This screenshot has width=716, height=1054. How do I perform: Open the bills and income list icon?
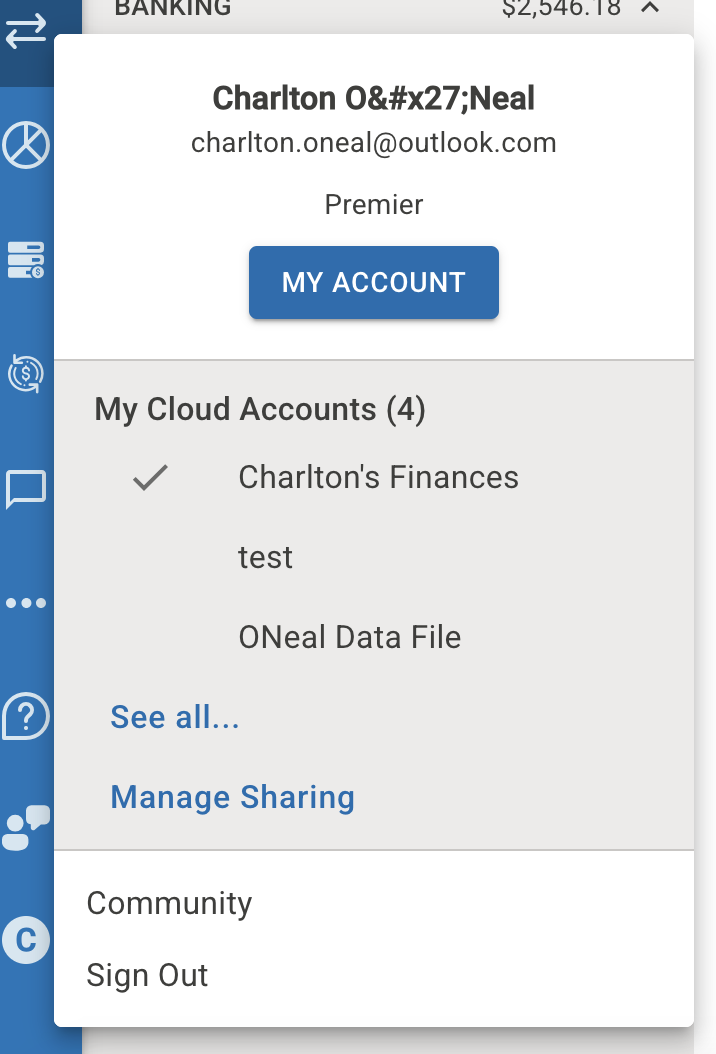[26, 259]
